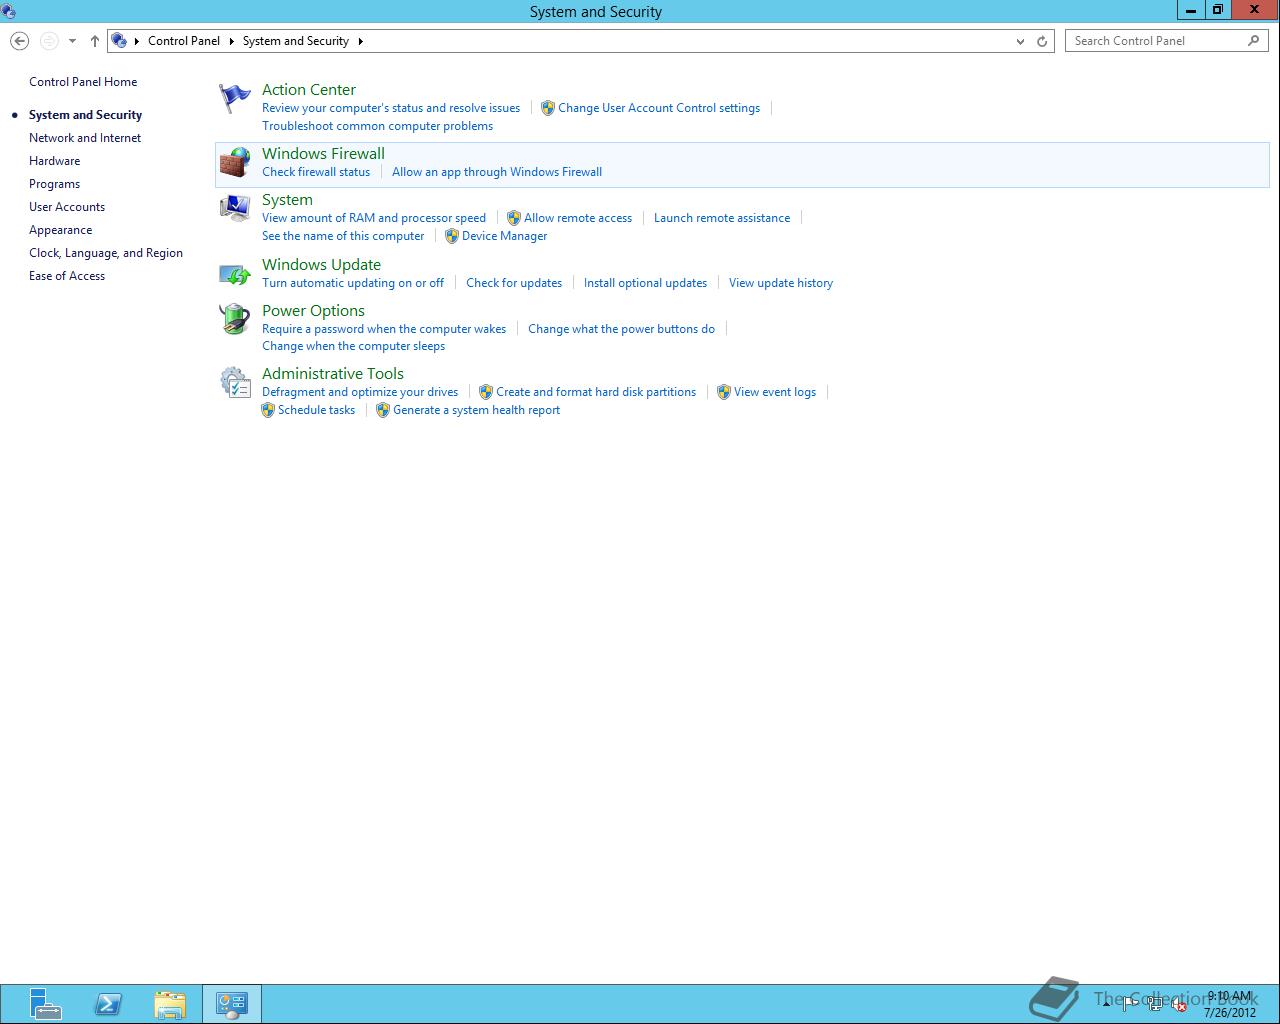Click View amount of RAM and processor speed

[x=374, y=218]
